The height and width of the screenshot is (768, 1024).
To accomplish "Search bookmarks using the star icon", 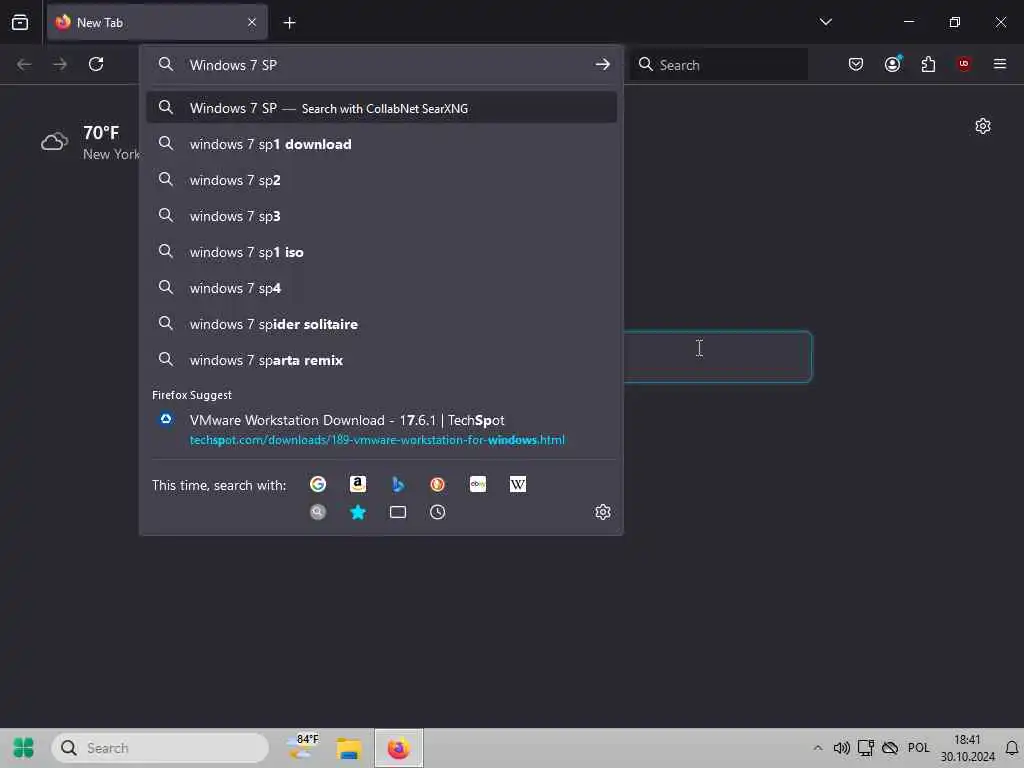I will click(357, 512).
